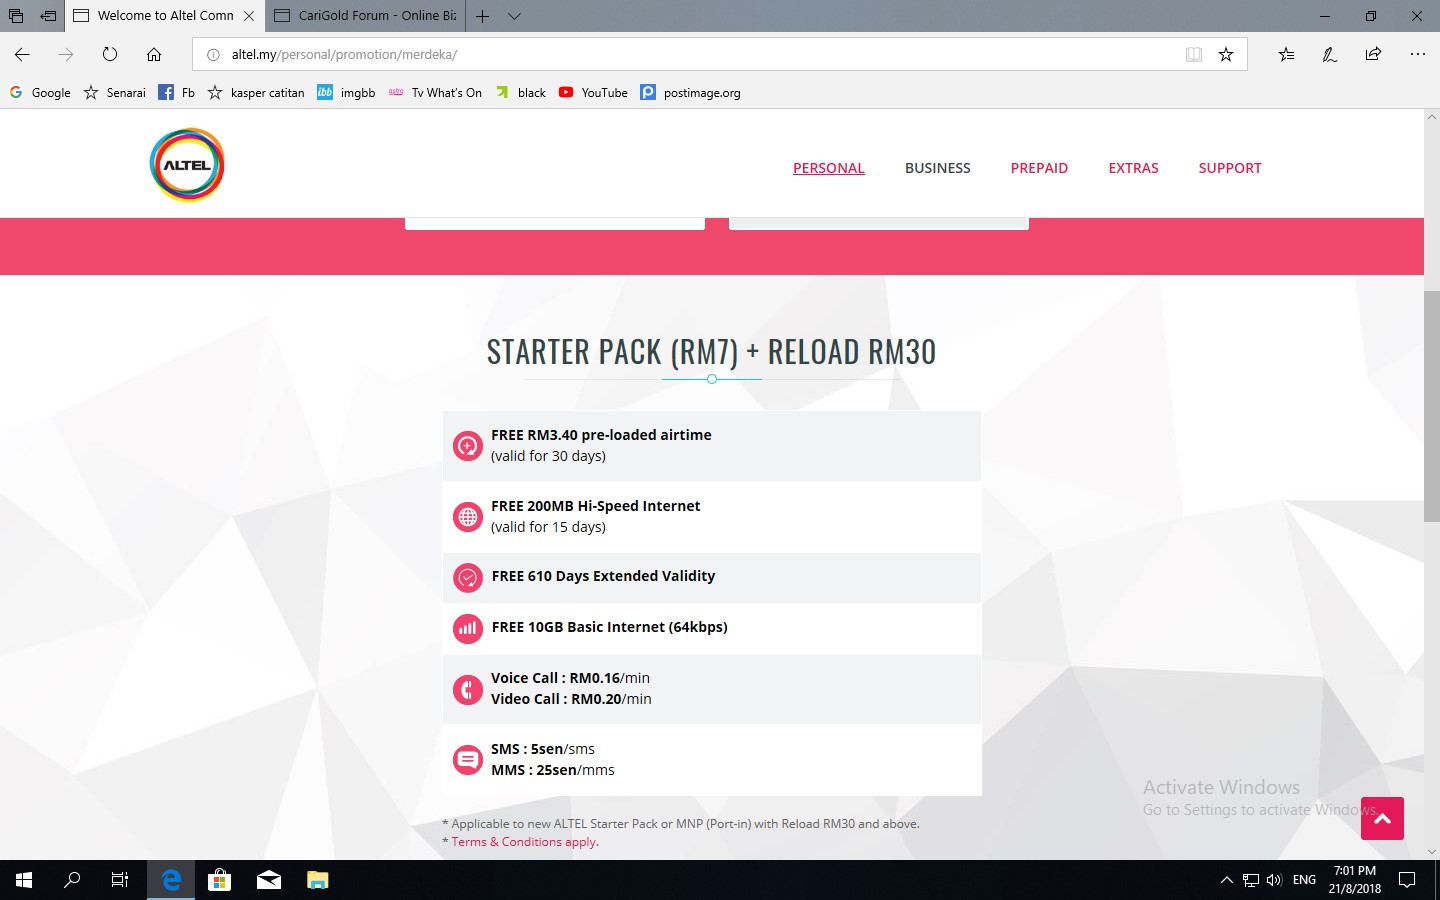Click the scroll-to-top arrow button
This screenshot has height=900, width=1440.
[x=1382, y=818]
